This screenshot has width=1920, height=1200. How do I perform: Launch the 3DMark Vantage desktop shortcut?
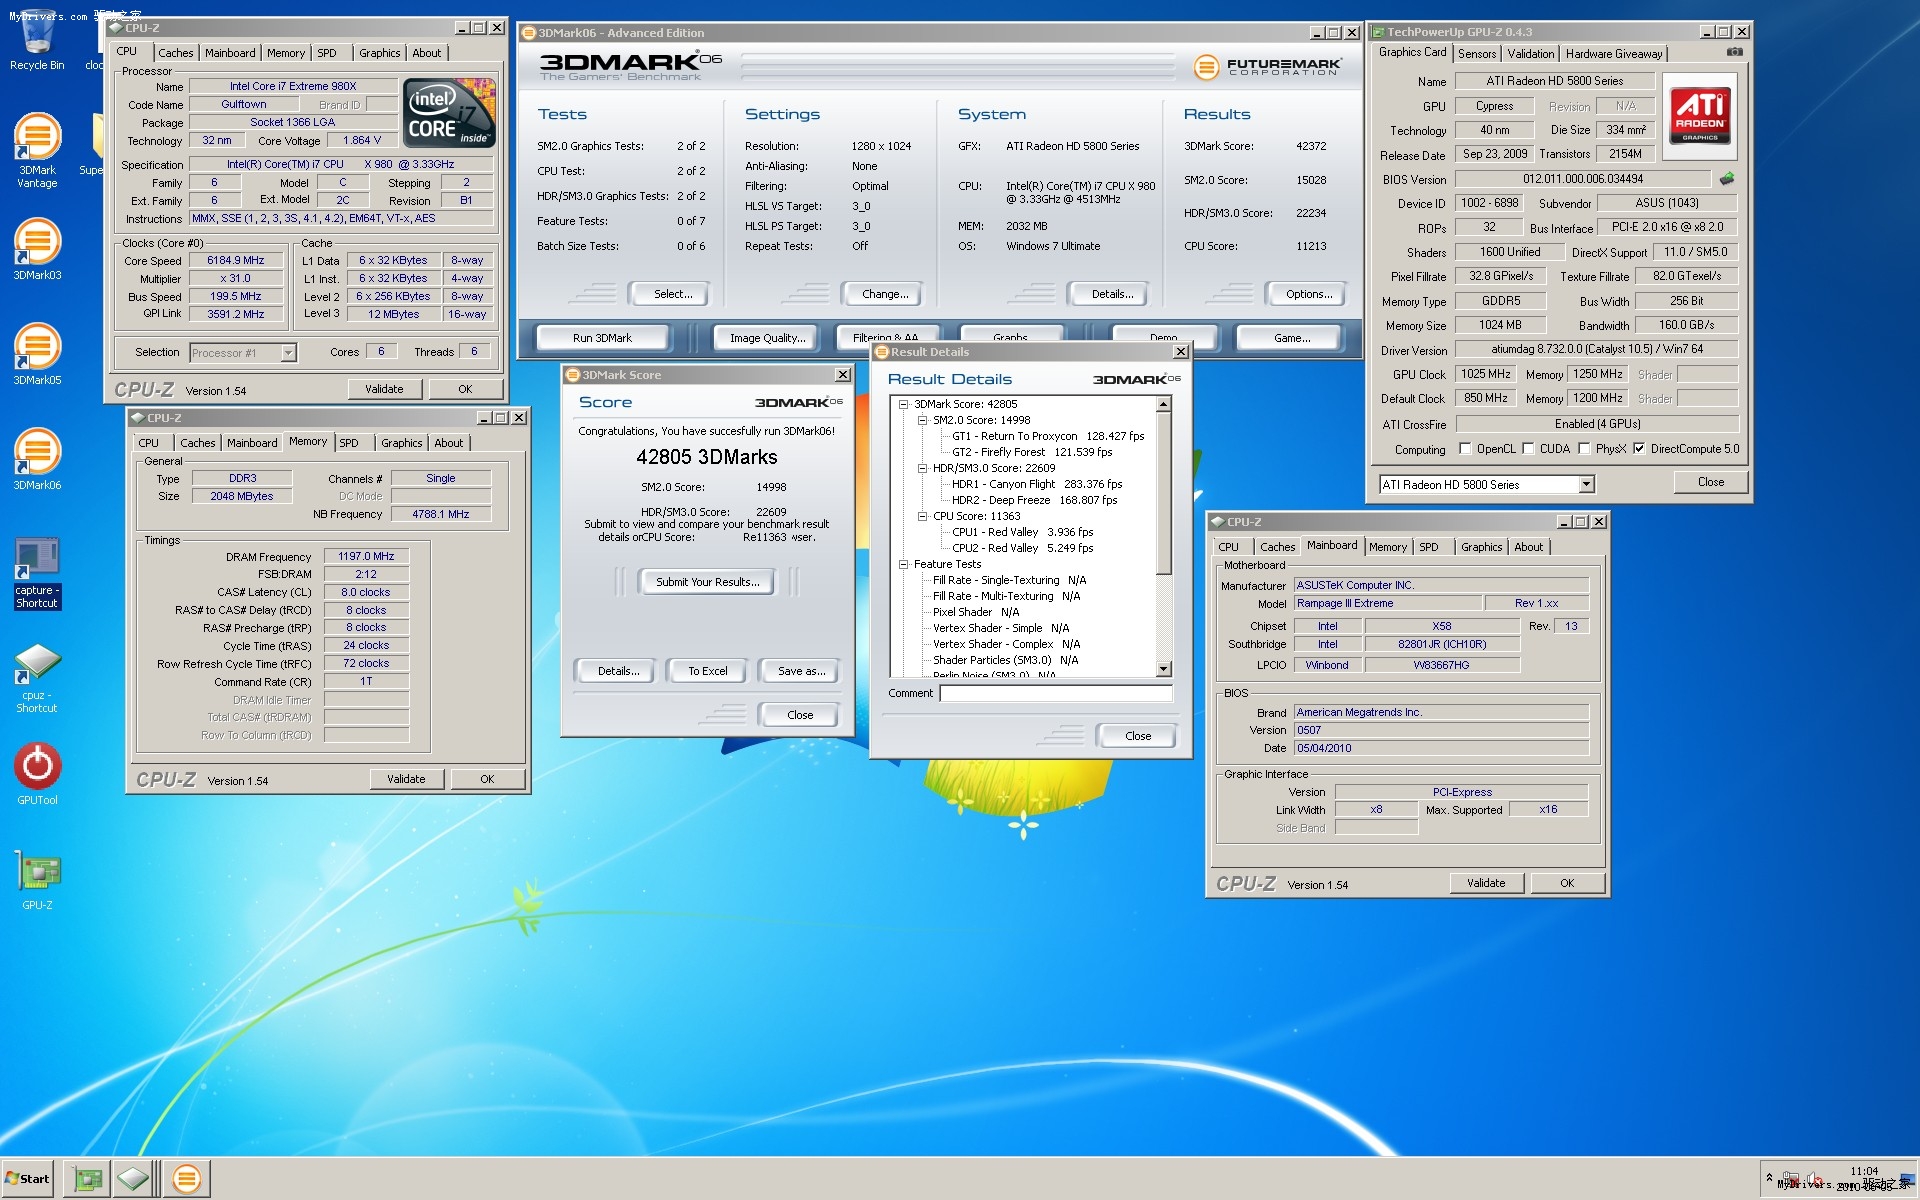click(37, 150)
